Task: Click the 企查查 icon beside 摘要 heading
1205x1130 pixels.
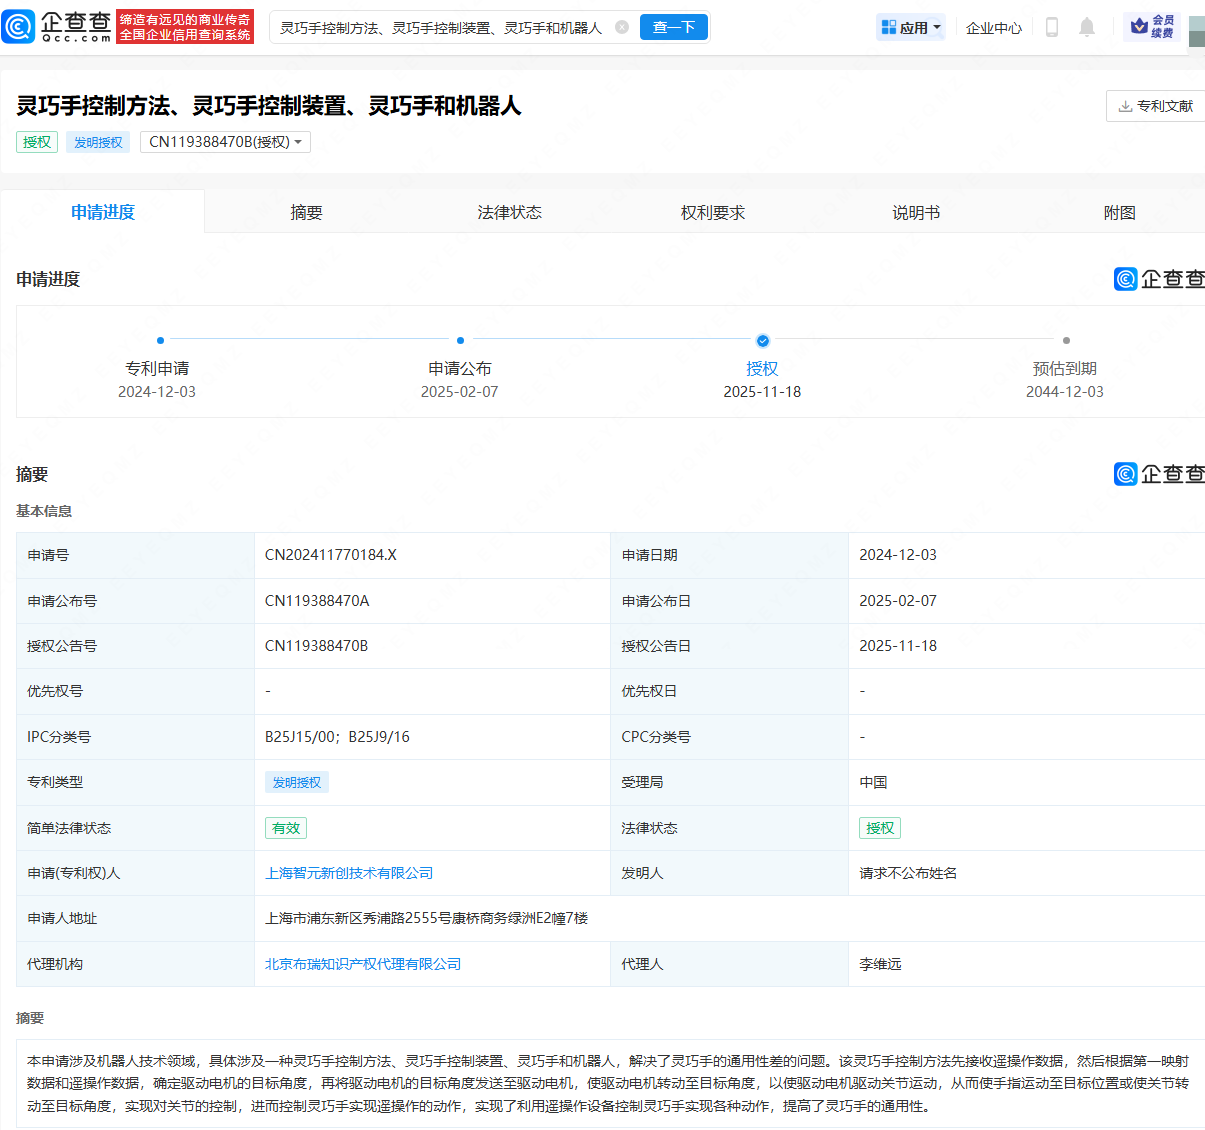Action: (1125, 474)
